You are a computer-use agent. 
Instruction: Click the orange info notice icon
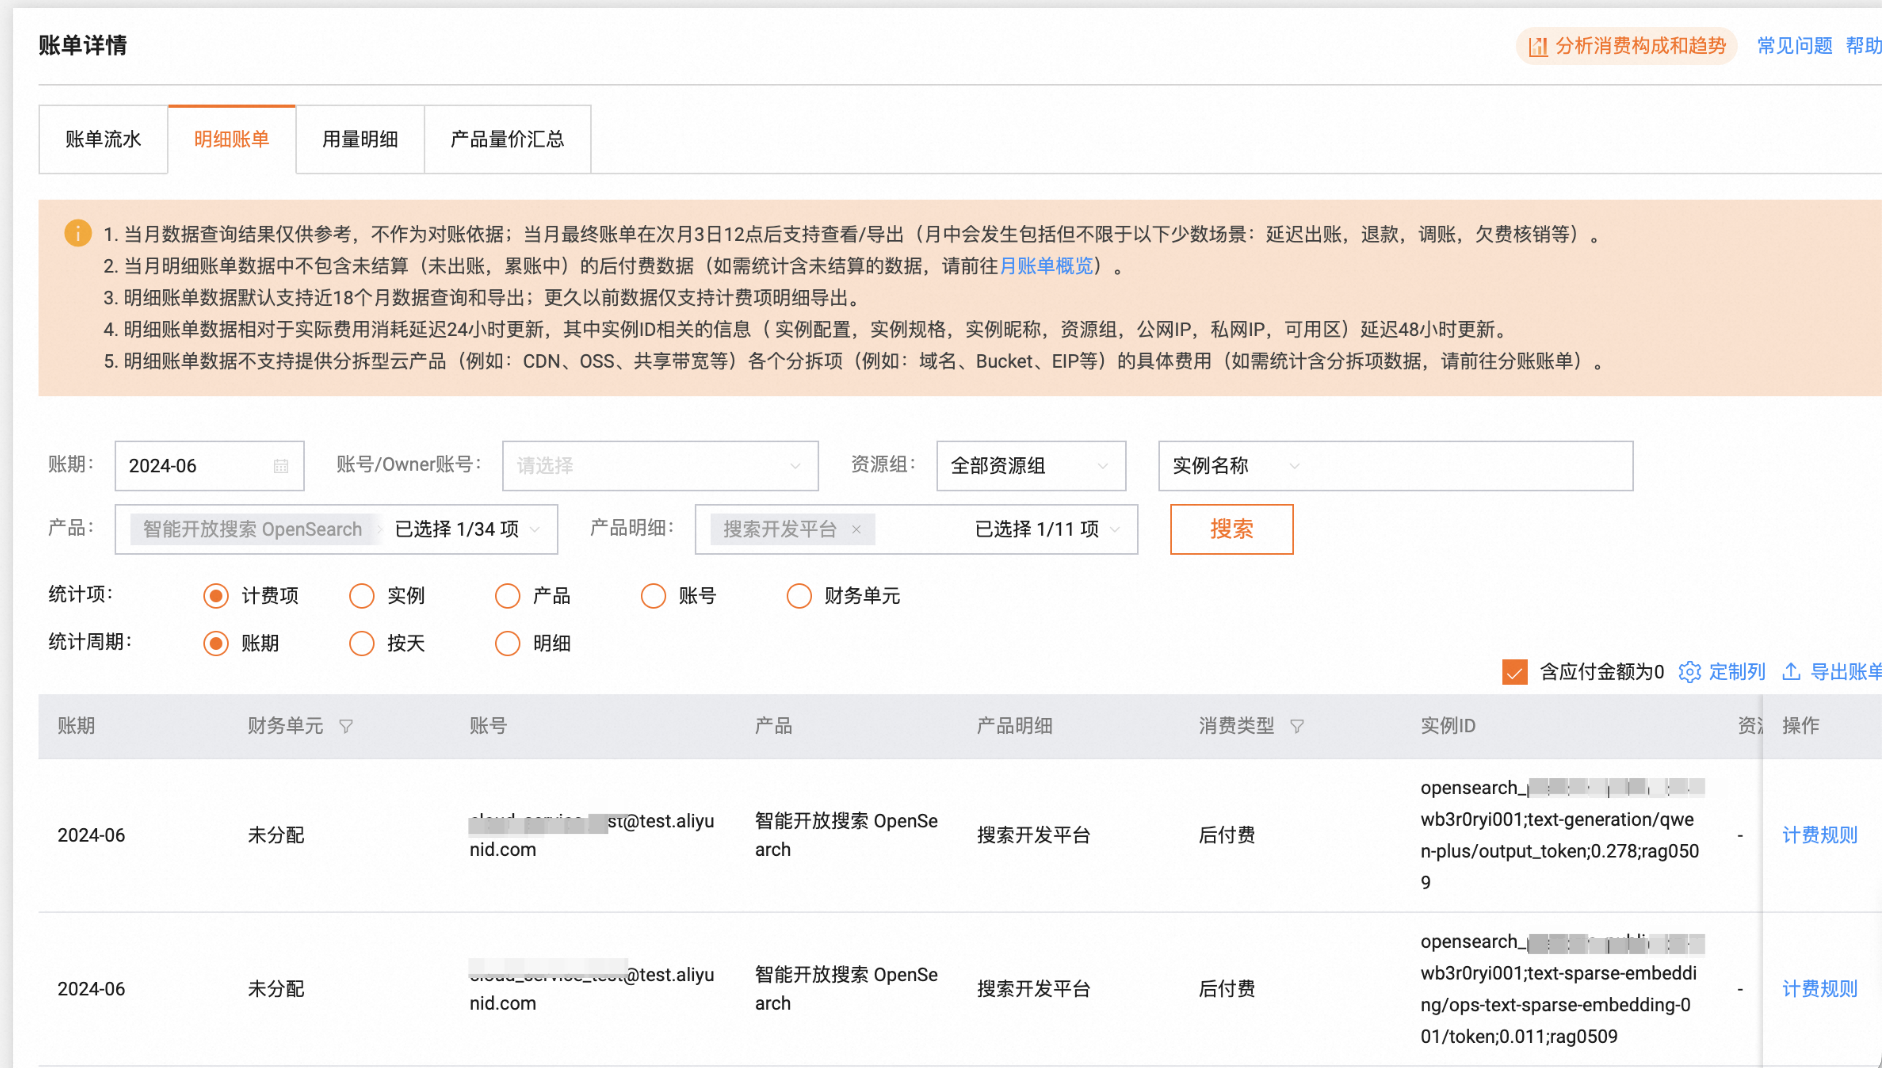pos(78,233)
